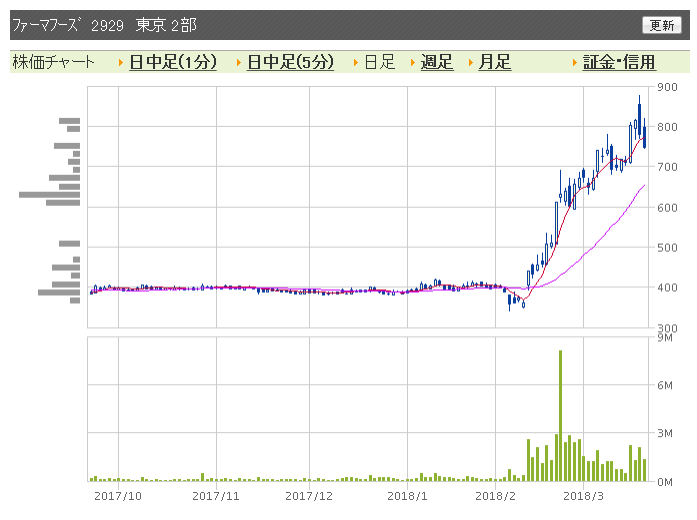Click the 800 price axis label
697x520 pixels.
[x=667, y=127]
